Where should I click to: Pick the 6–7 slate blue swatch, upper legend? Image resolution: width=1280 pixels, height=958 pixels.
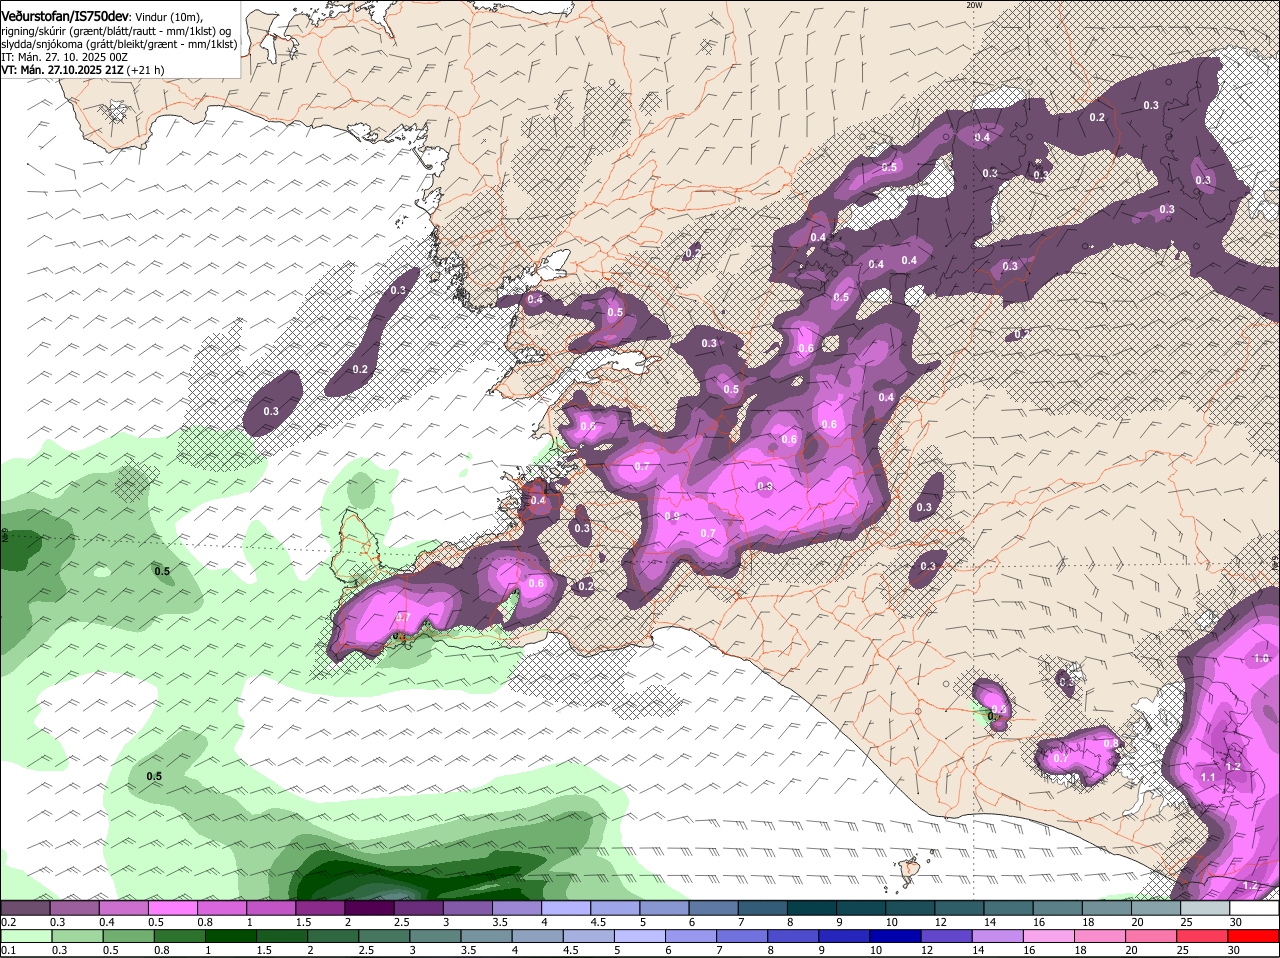click(x=713, y=907)
